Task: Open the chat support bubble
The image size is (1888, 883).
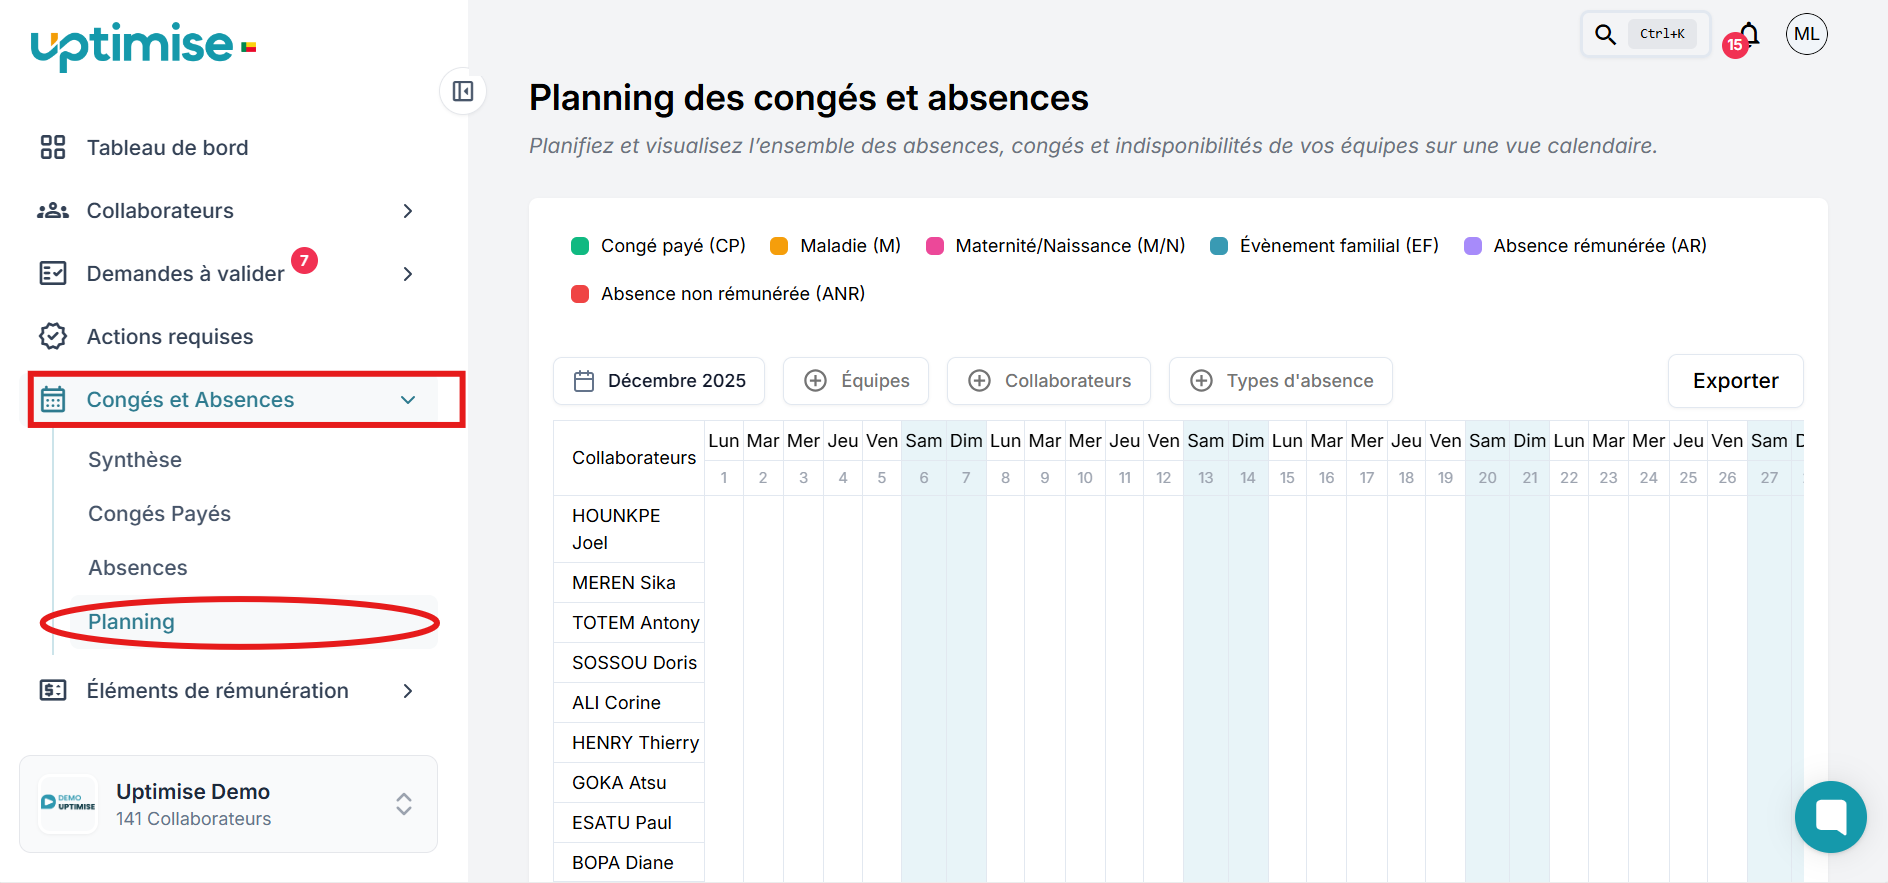Action: [1830, 816]
